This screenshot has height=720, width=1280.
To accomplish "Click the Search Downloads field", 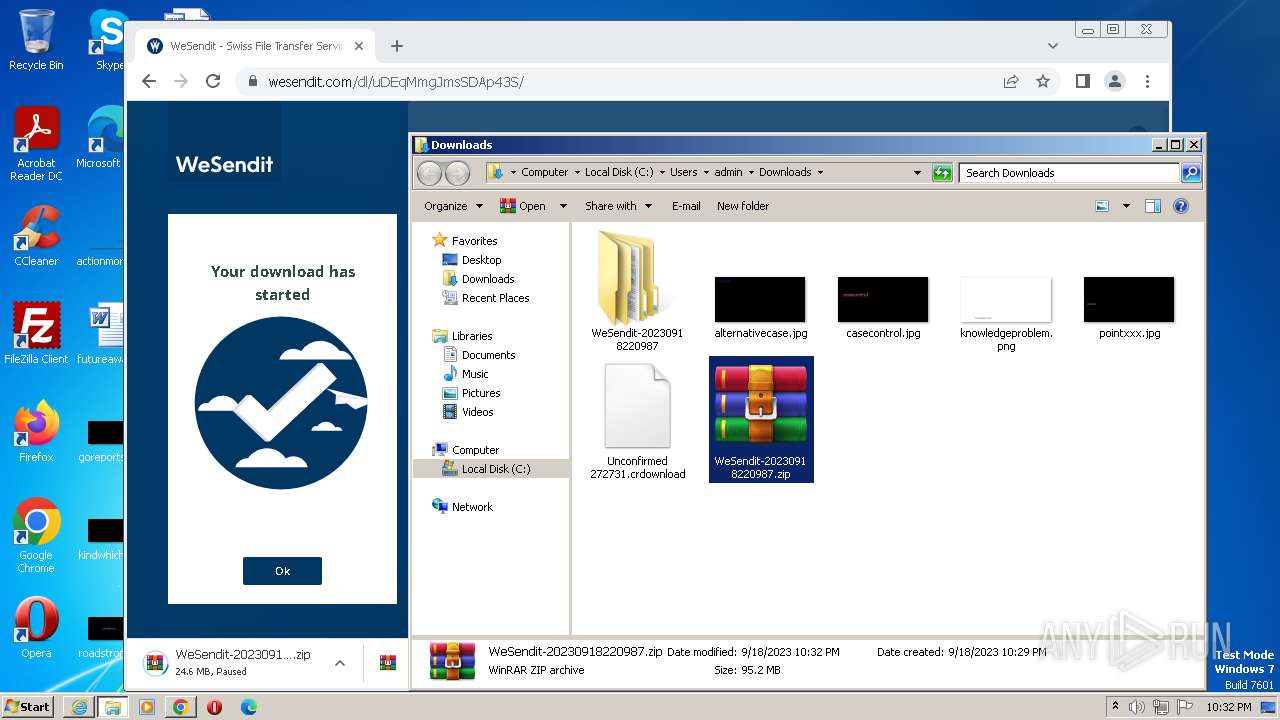I will tap(1068, 172).
